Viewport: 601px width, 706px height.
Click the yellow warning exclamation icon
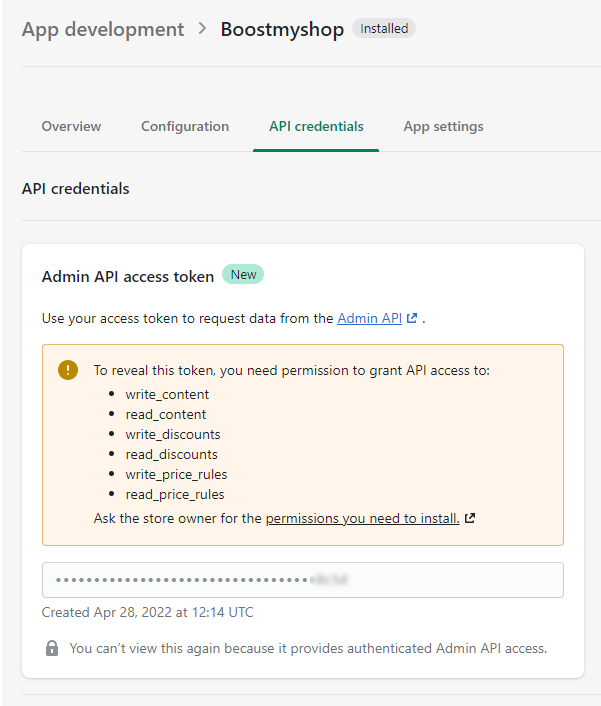[x=68, y=370]
